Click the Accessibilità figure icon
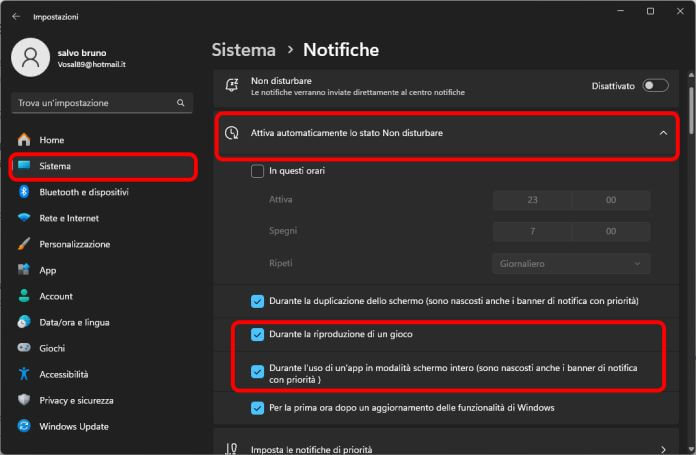 [x=24, y=374]
